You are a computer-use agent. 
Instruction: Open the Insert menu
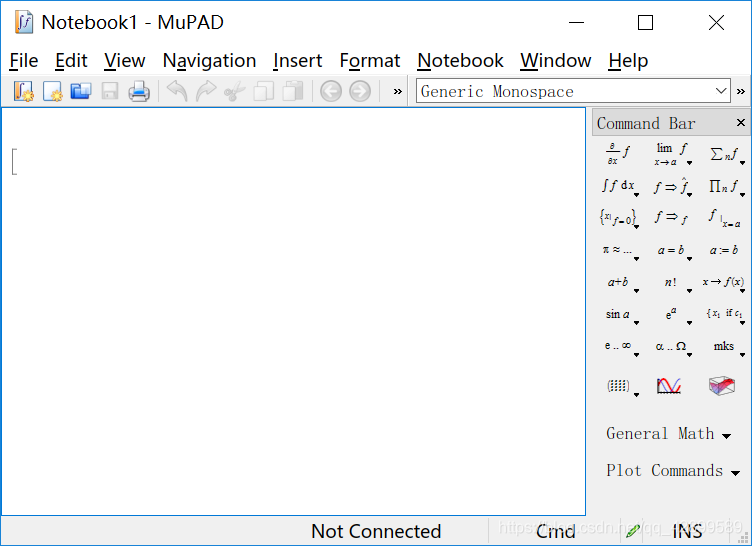297,60
